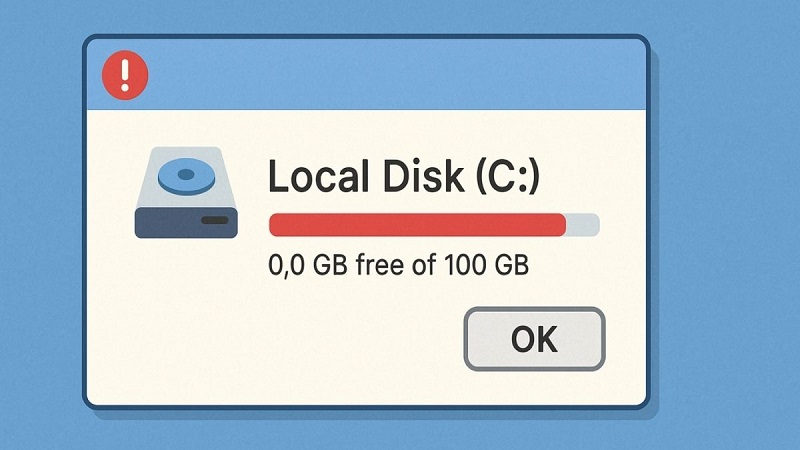Click the red used-space portion of the bar
The width and height of the screenshot is (800, 450).
point(417,225)
